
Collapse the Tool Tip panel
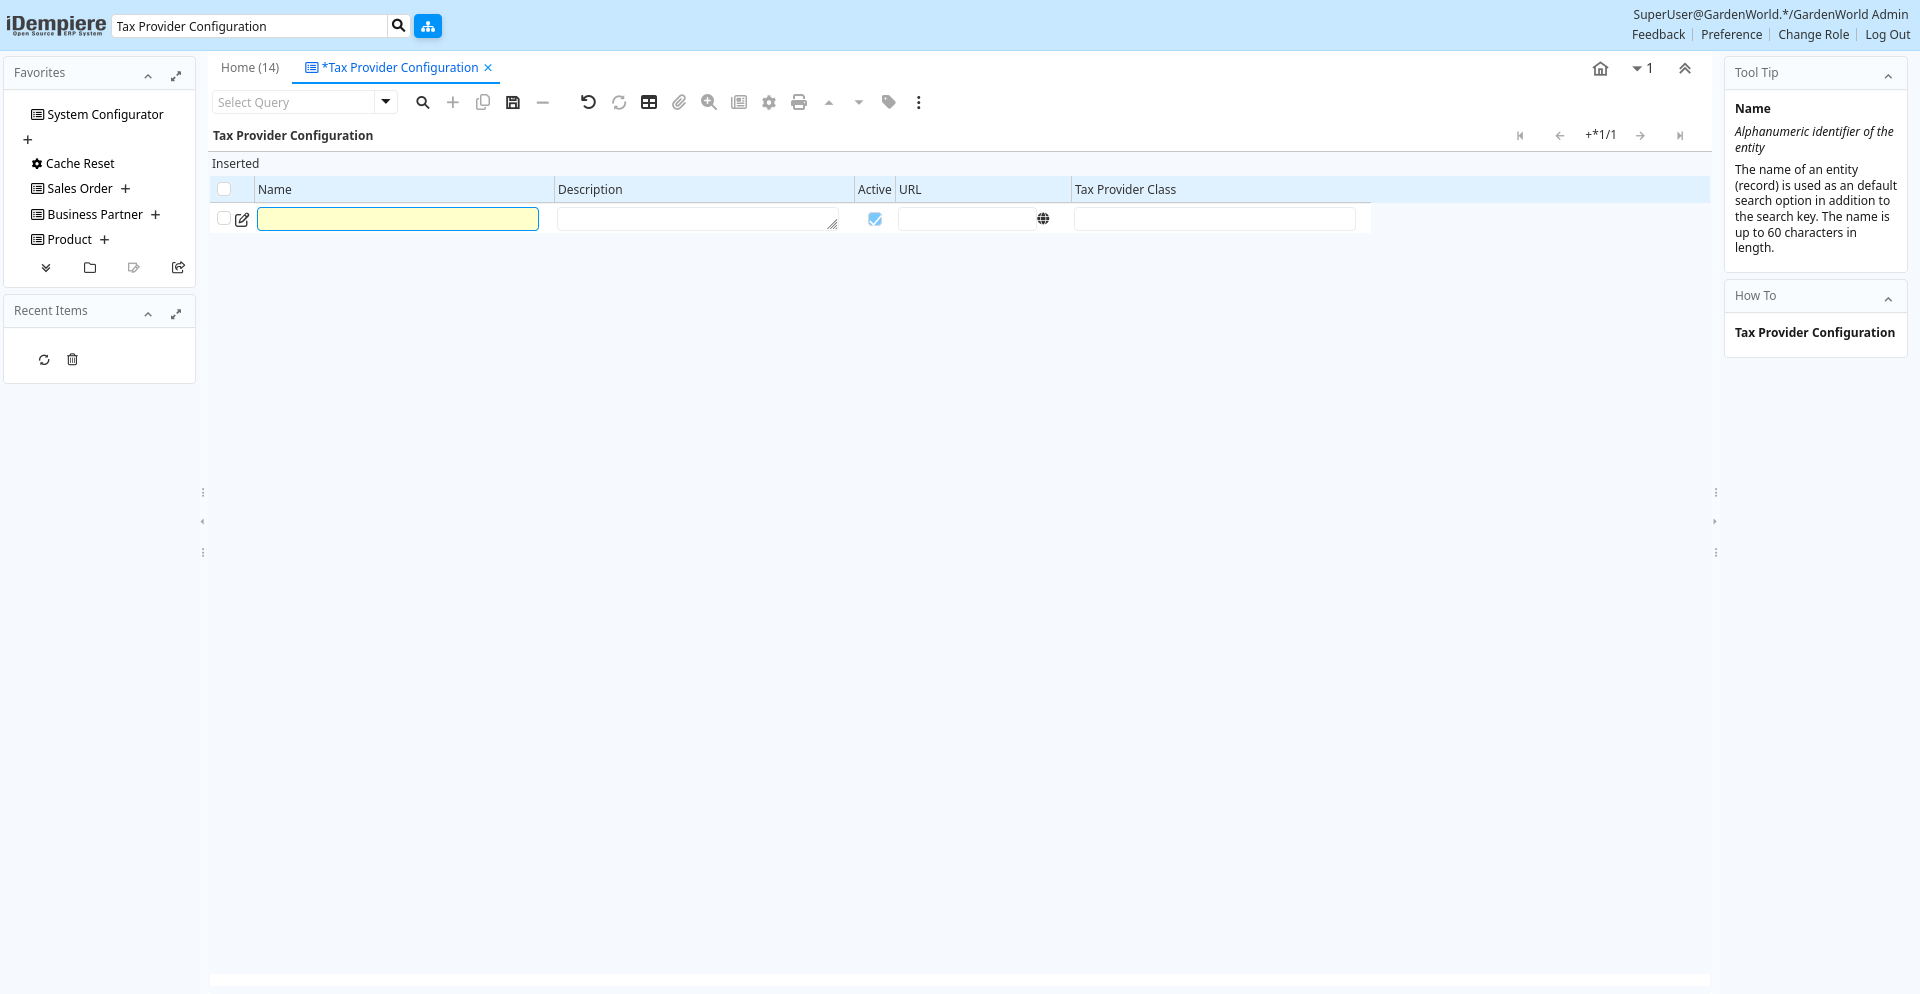[1888, 76]
